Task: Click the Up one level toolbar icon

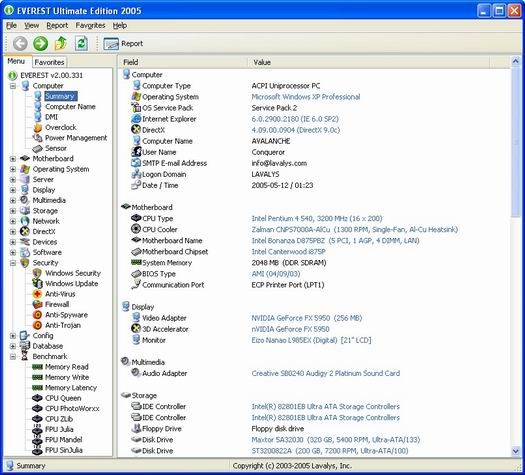Action: (x=61, y=44)
